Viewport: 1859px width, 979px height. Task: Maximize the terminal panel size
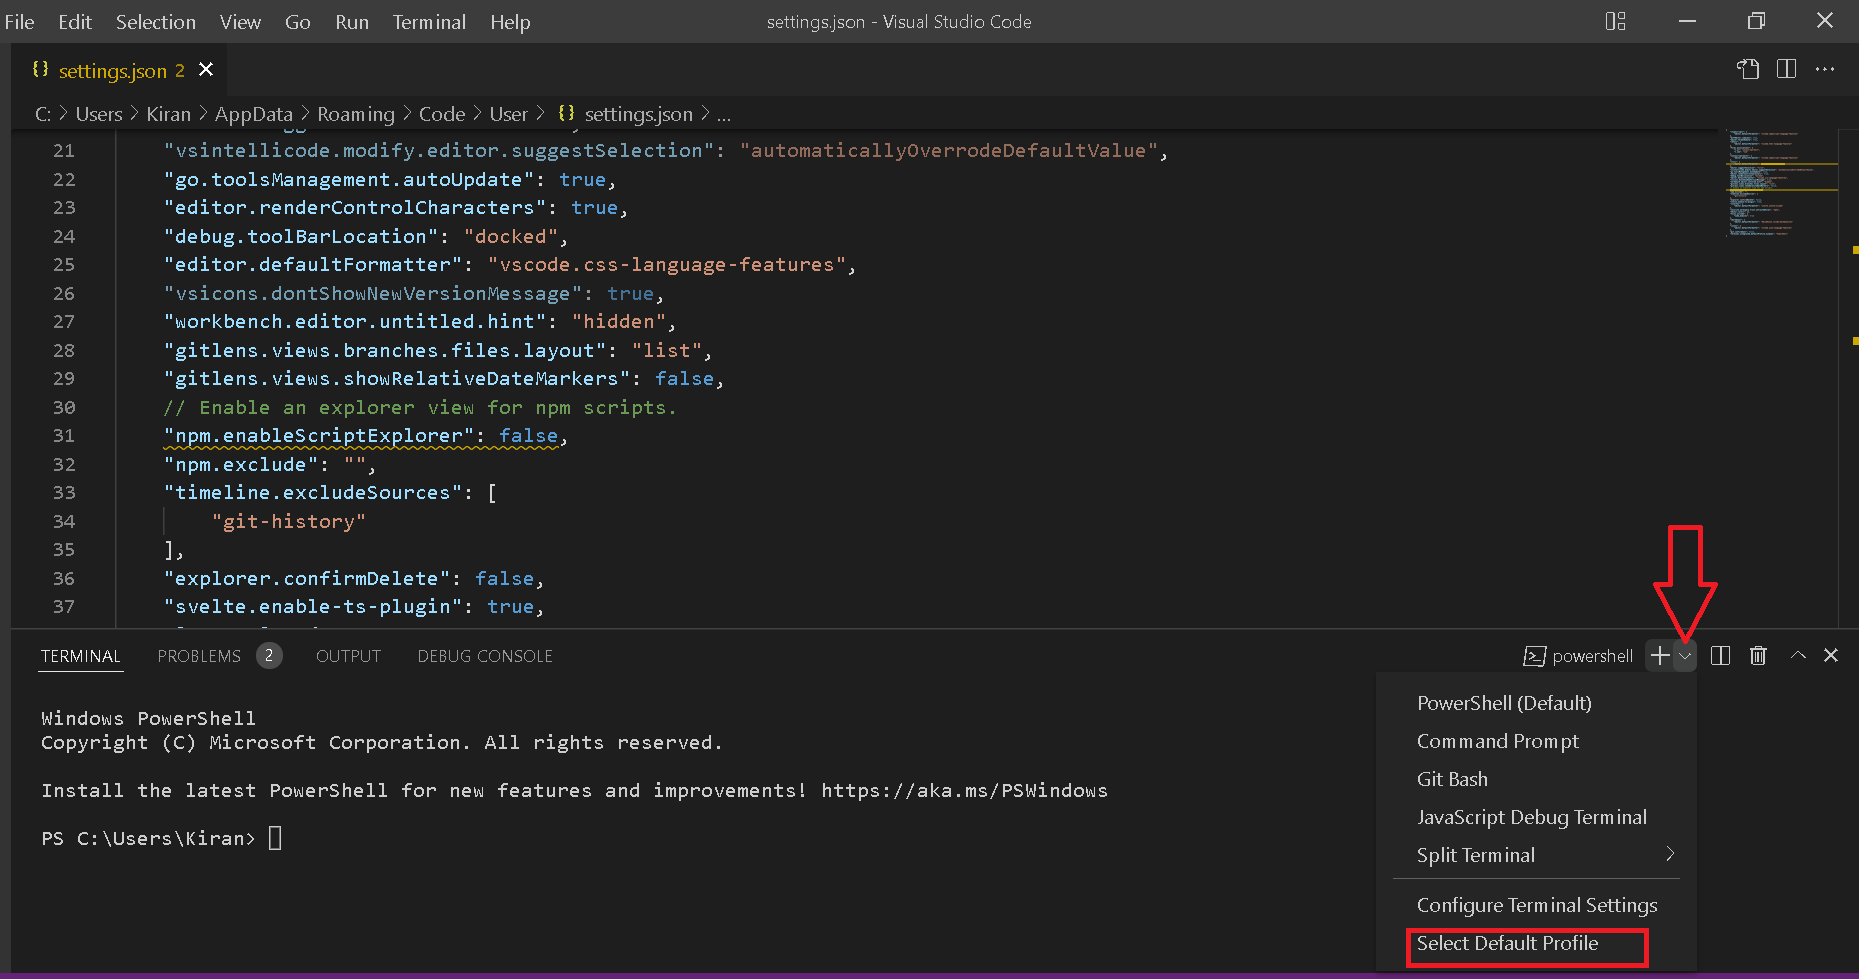1798,655
